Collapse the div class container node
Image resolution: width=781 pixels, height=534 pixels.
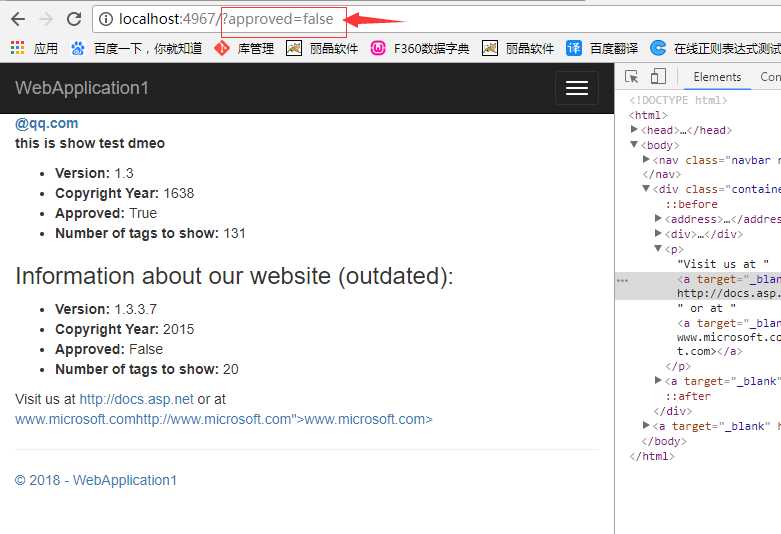tap(646, 188)
